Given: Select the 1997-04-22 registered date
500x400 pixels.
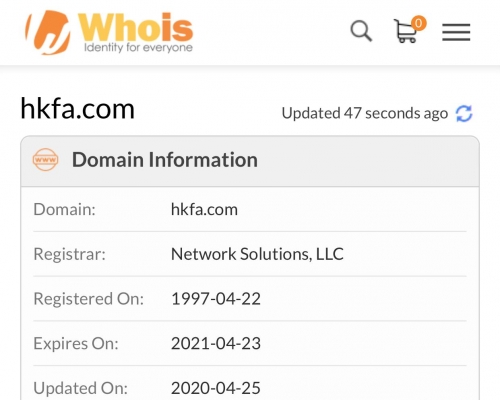Looking at the screenshot, I should (x=216, y=299).
